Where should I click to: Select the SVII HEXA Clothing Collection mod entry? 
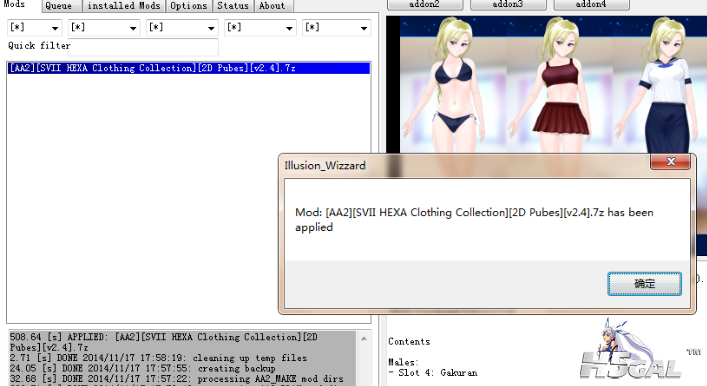tap(189, 68)
